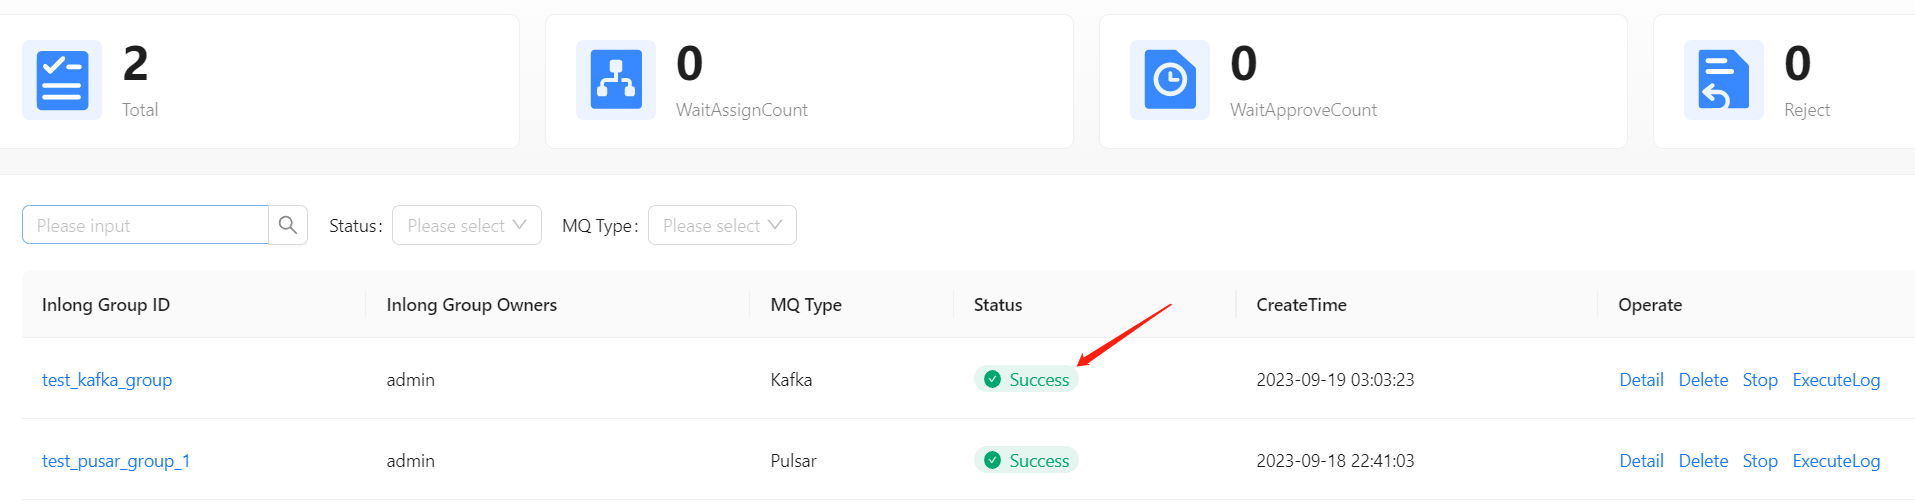1915x504 pixels.
Task: Click the Total checklist icon
Action: [x=62, y=80]
